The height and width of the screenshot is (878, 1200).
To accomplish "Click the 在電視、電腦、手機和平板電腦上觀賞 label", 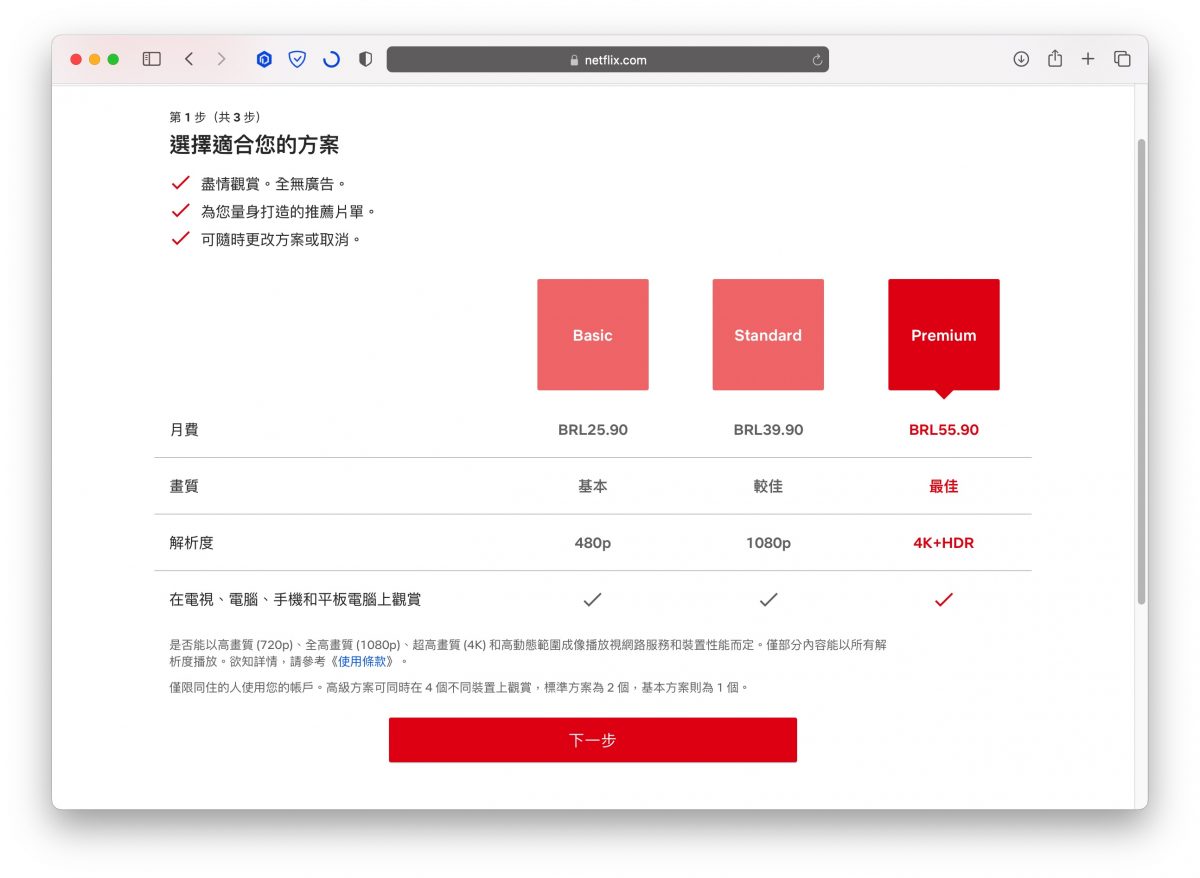I will coord(295,600).
